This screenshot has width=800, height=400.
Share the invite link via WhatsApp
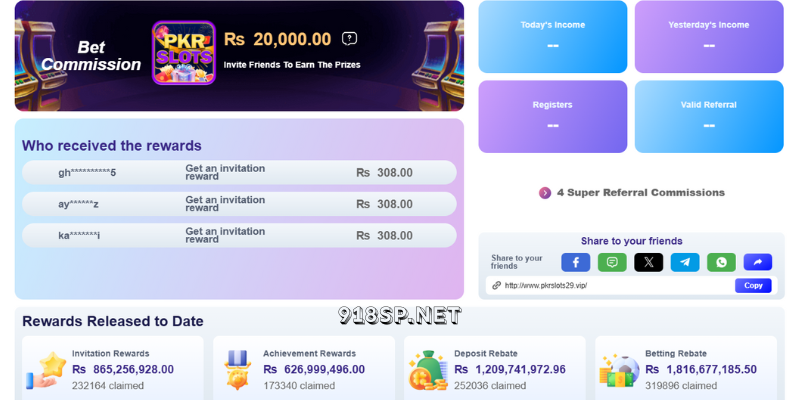(x=721, y=262)
